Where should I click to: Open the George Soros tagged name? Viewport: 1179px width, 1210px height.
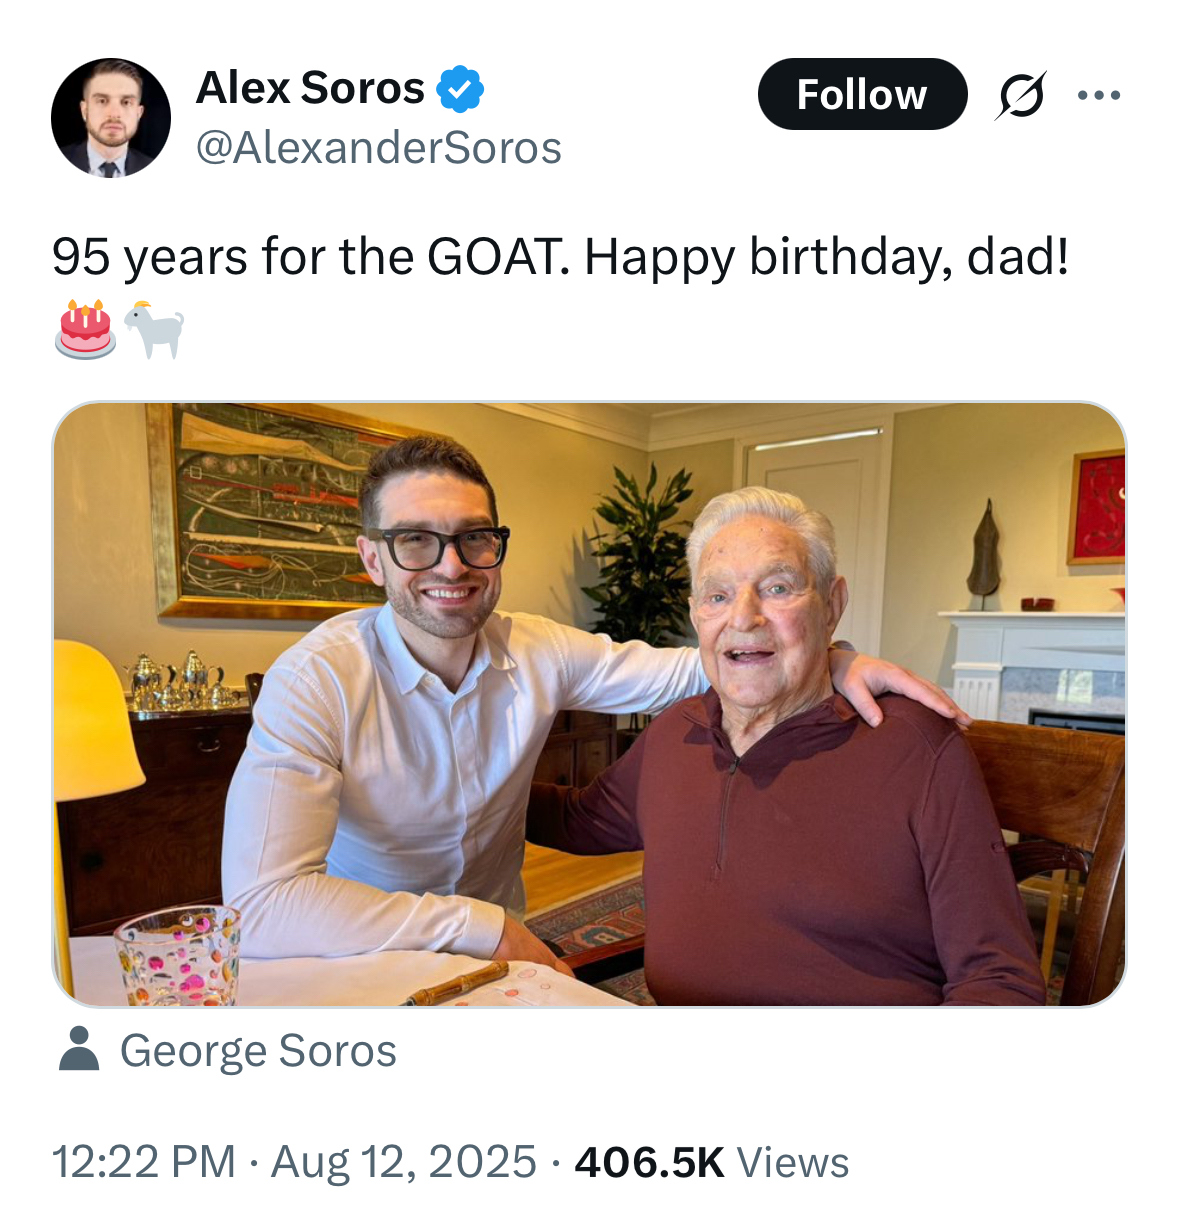(258, 1051)
